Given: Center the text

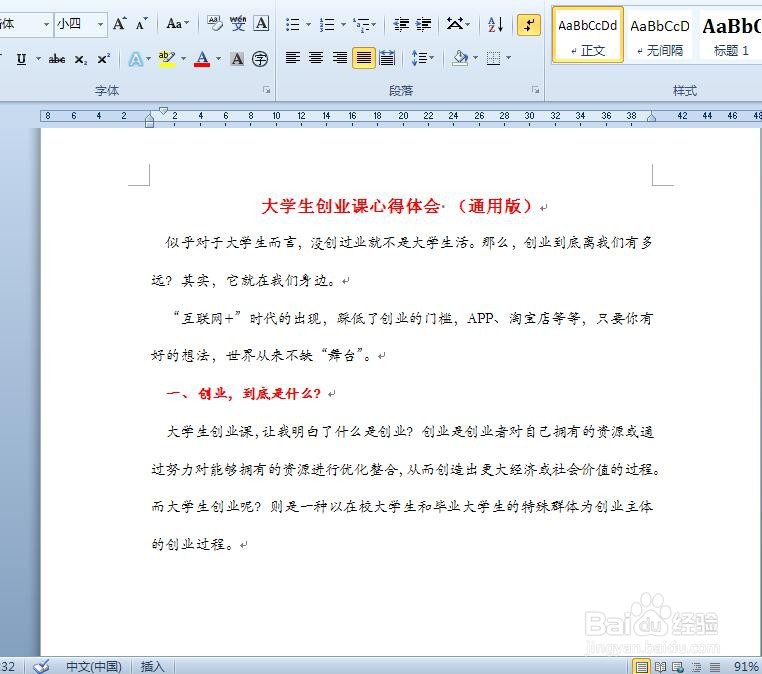Looking at the screenshot, I should 316,59.
